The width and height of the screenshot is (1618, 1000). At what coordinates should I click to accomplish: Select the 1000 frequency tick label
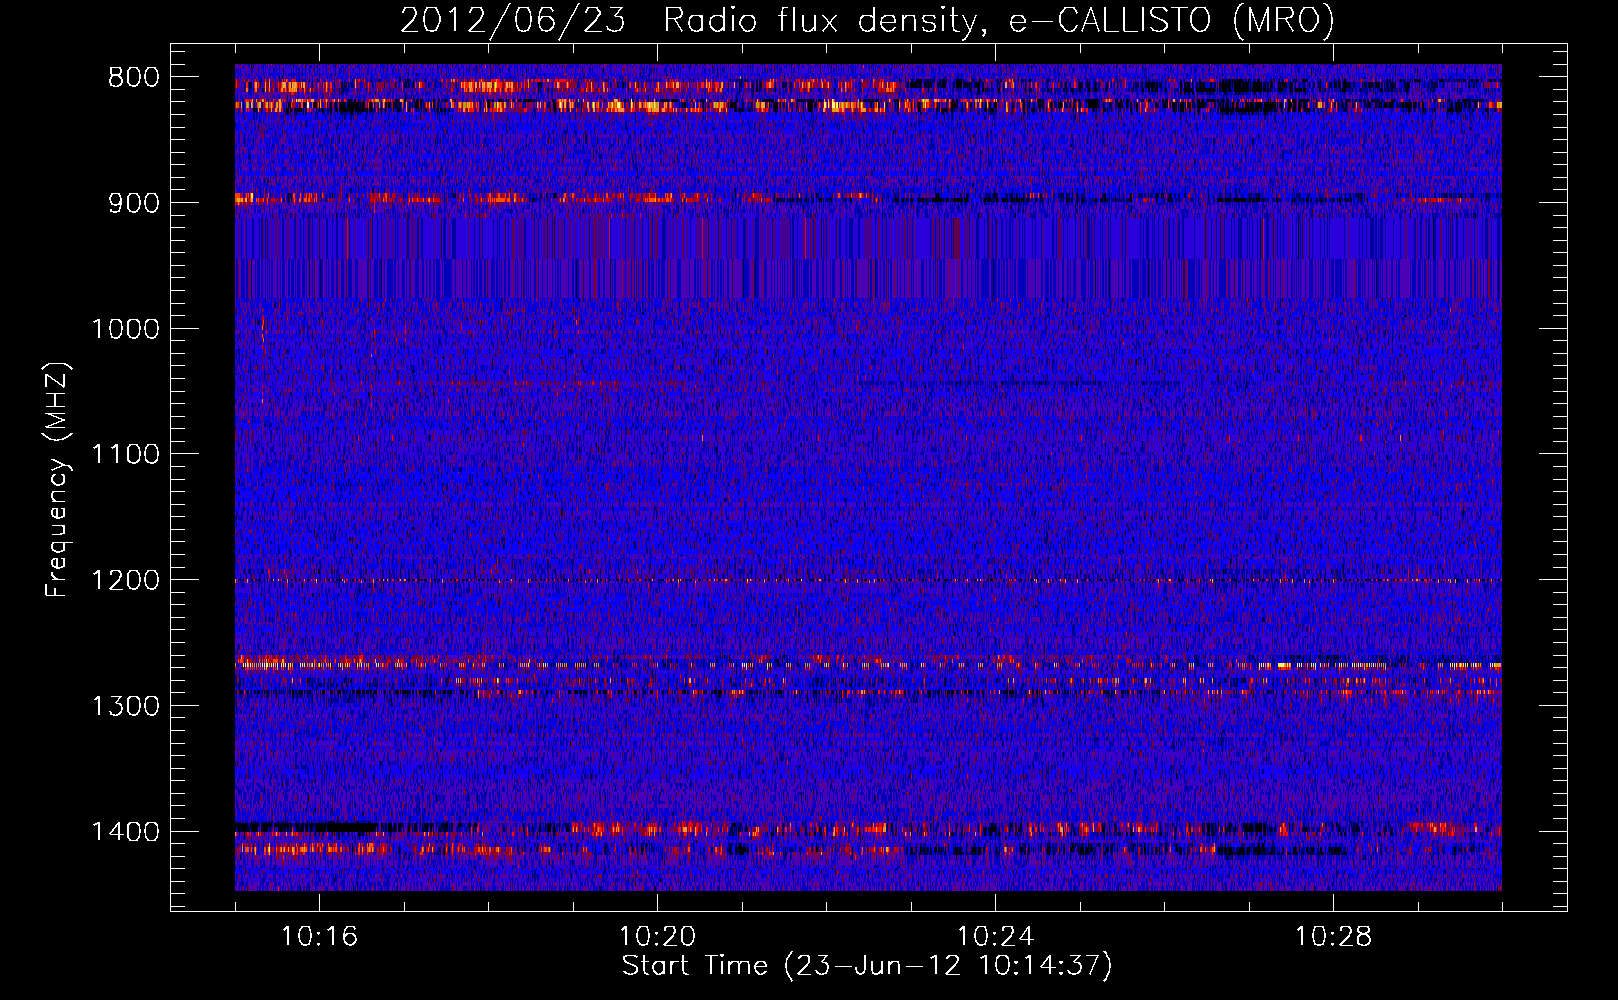[x=125, y=329]
